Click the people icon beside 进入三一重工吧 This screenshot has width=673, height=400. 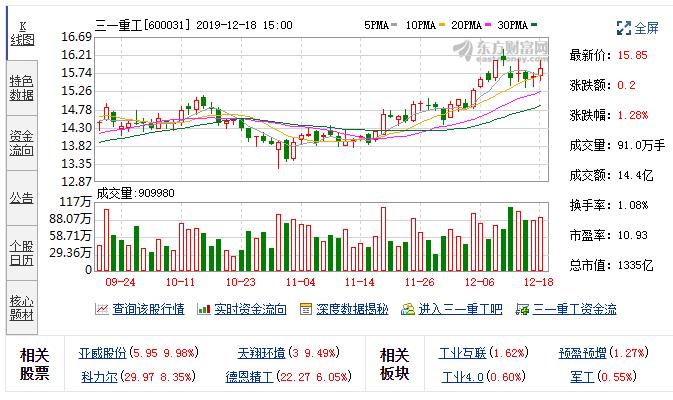tap(408, 309)
